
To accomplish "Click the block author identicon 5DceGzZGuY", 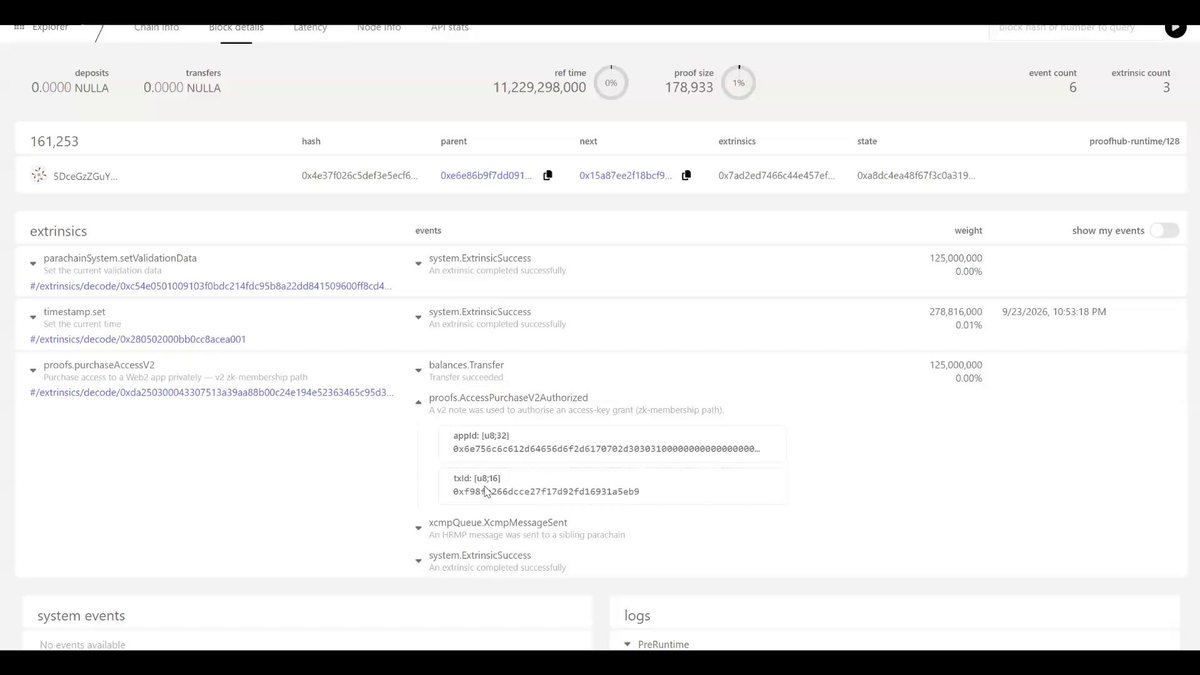I will pos(39,175).
